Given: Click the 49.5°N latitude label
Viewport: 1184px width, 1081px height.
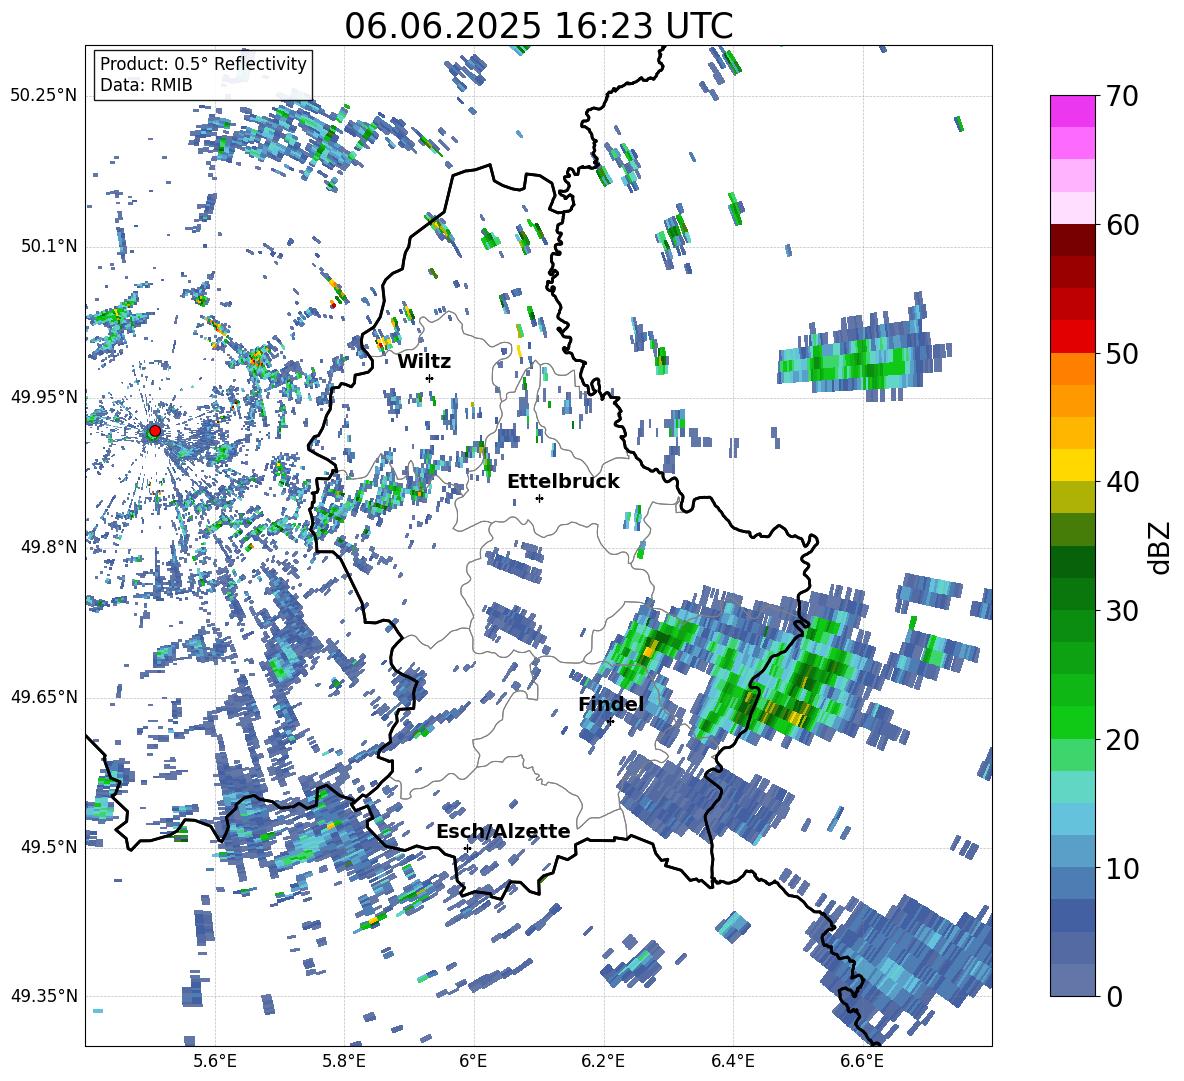Looking at the screenshot, I should 48,846.
